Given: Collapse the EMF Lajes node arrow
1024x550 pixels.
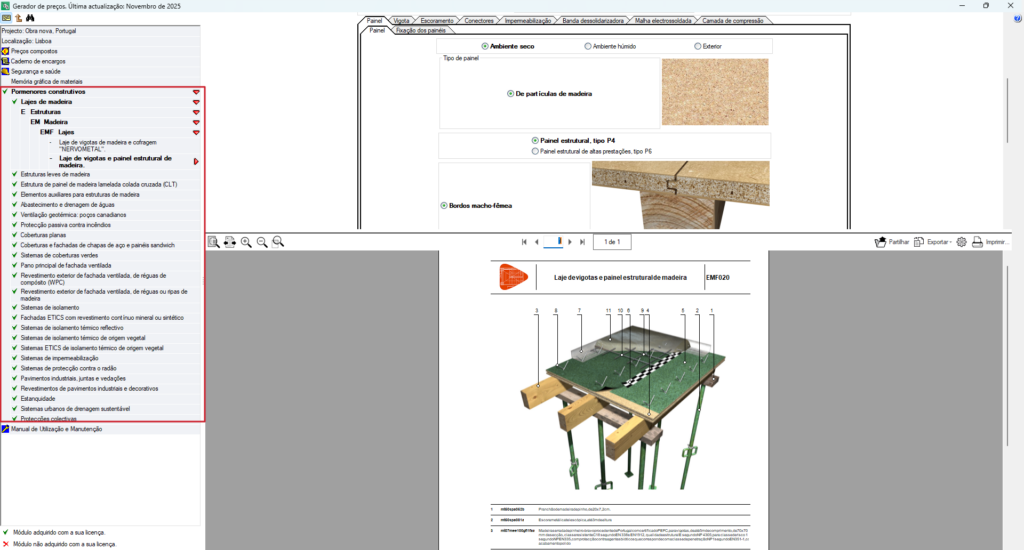Looking at the screenshot, I should coord(196,133).
